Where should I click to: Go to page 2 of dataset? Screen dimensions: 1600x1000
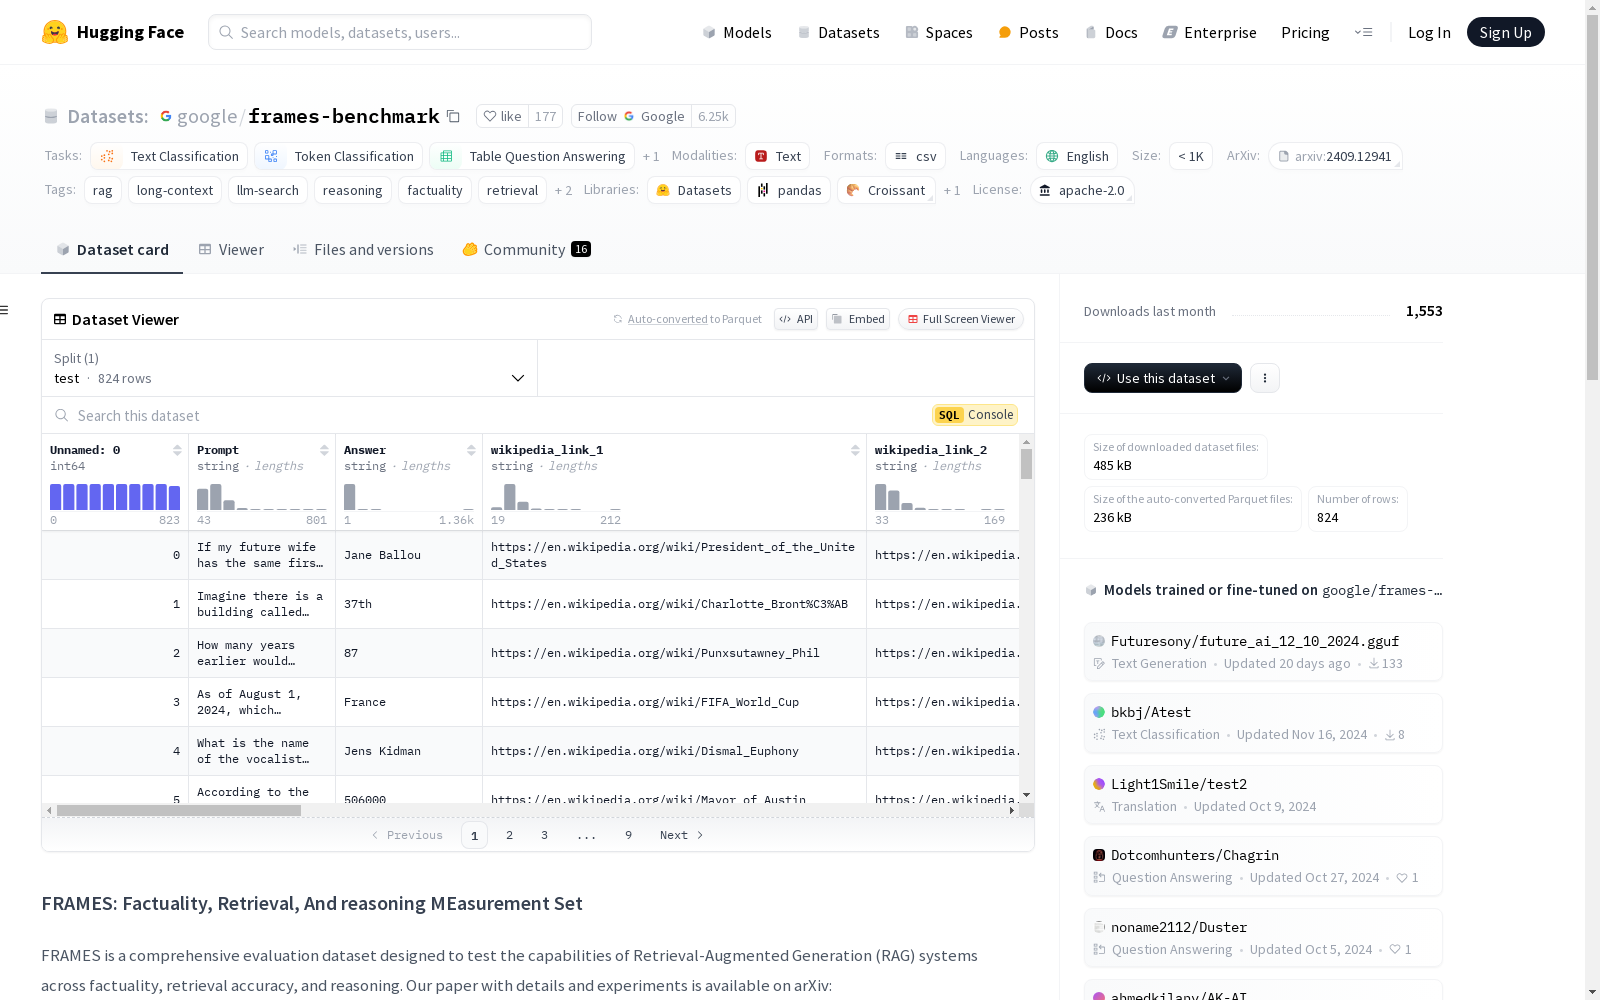point(509,835)
